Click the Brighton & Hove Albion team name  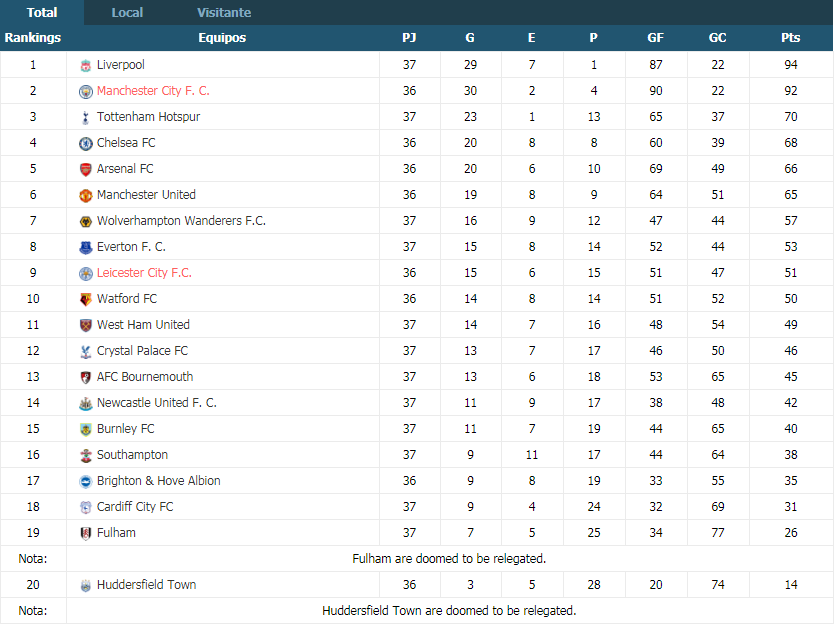[x=159, y=481]
